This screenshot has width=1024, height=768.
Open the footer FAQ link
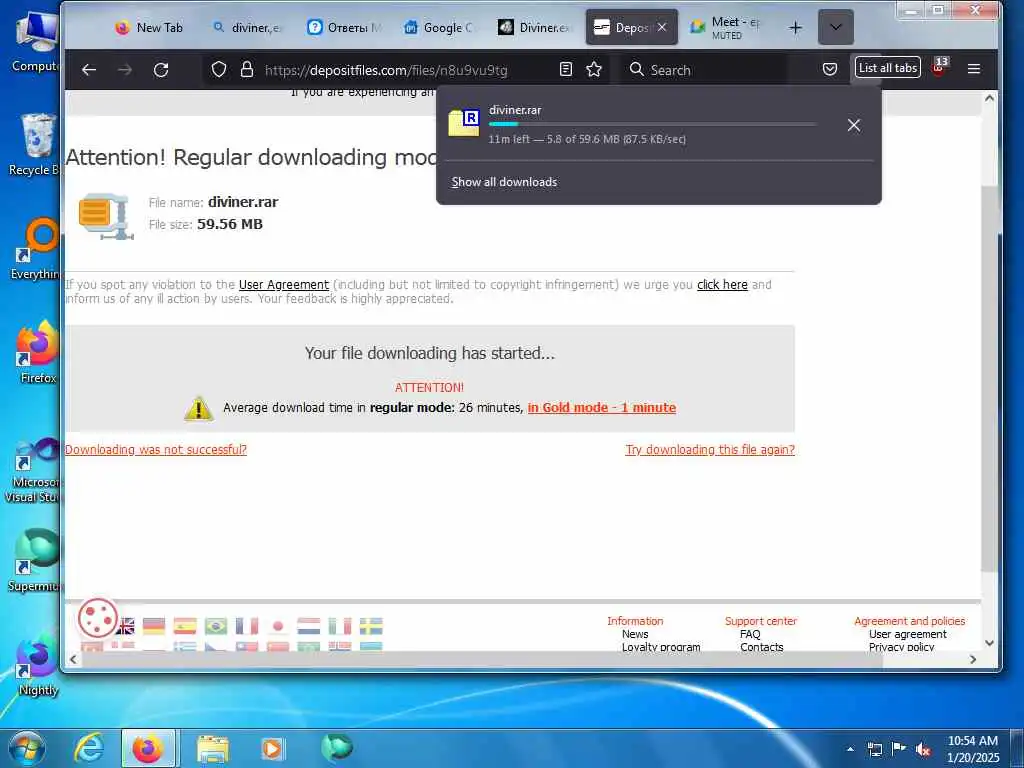tap(750, 634)
